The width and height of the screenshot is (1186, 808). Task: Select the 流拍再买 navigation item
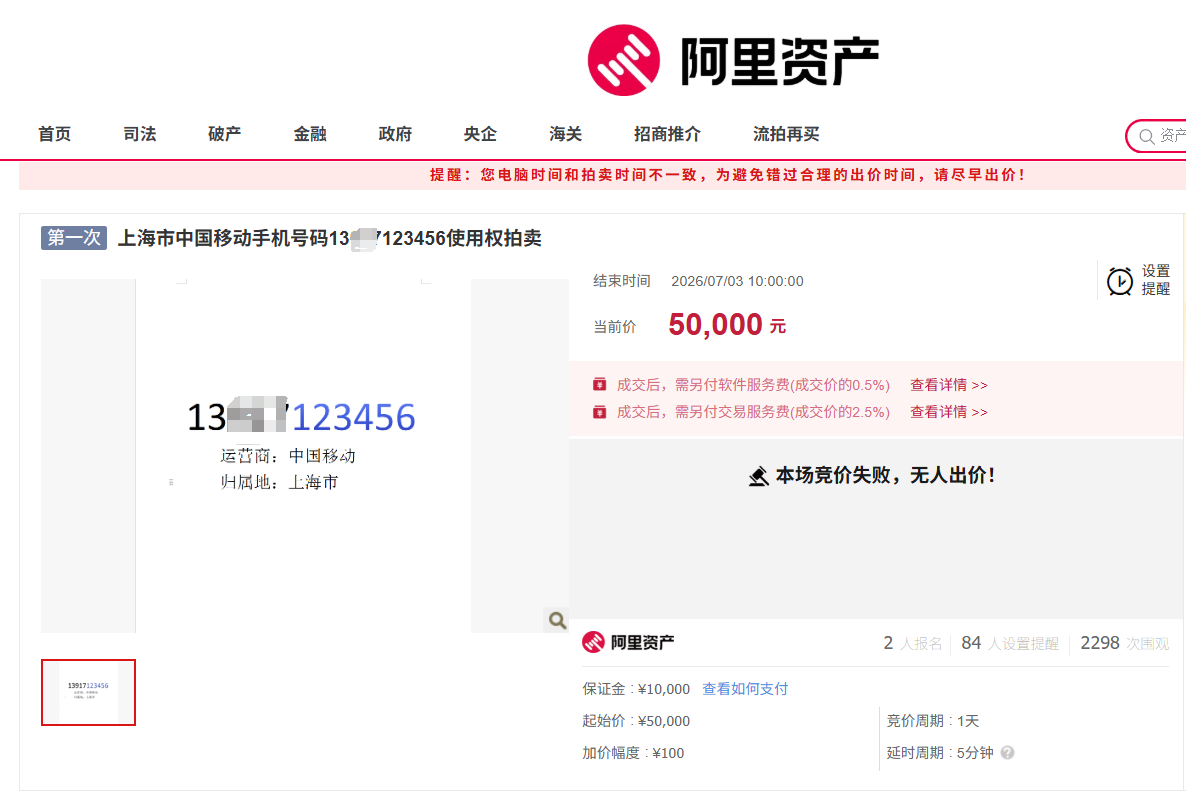coord(786,134)
